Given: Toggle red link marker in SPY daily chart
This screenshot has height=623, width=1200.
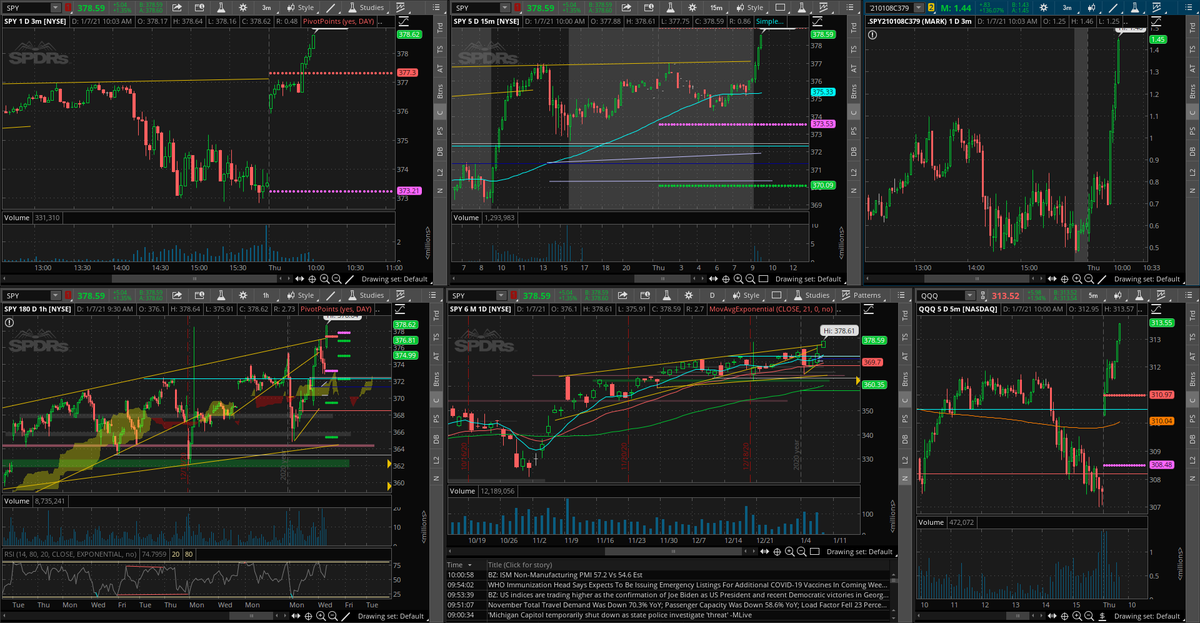Looking at the screenshot, I should [x=514, y=296].
